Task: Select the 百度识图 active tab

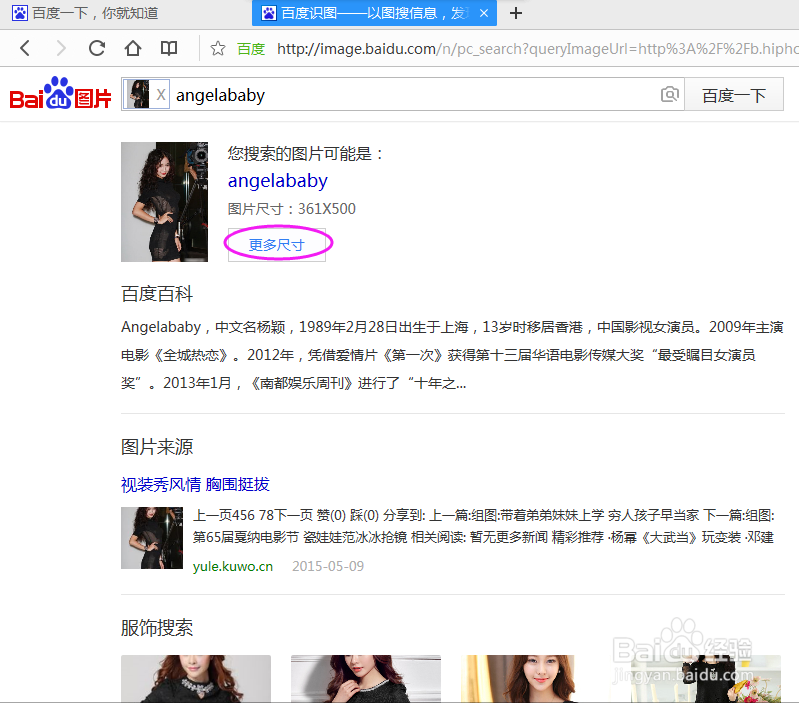Action: tap(374, 13)
